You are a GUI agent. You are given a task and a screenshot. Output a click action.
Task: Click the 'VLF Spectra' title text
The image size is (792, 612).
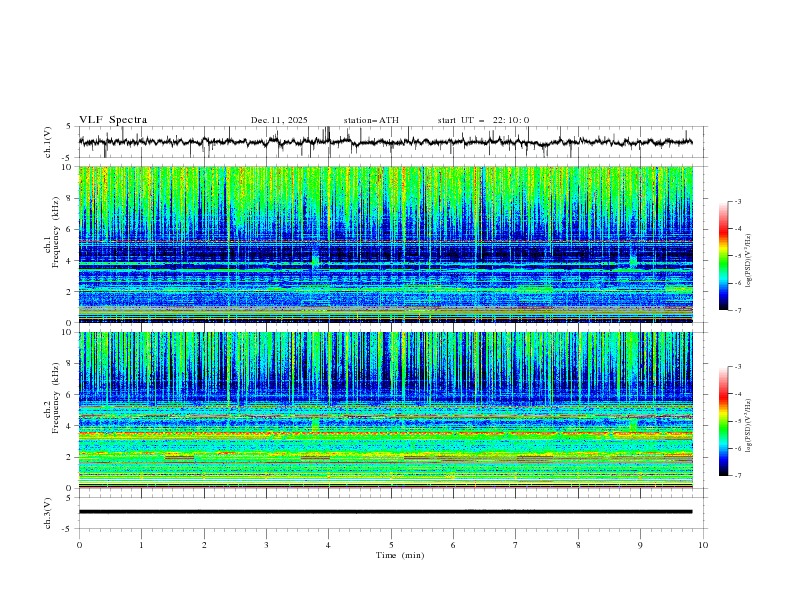tap(113, 120)
